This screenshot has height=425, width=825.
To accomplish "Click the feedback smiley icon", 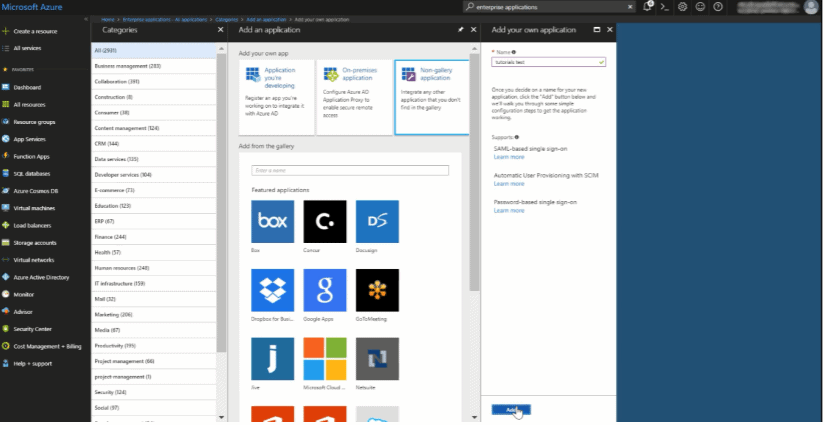I will pos(700,7).
